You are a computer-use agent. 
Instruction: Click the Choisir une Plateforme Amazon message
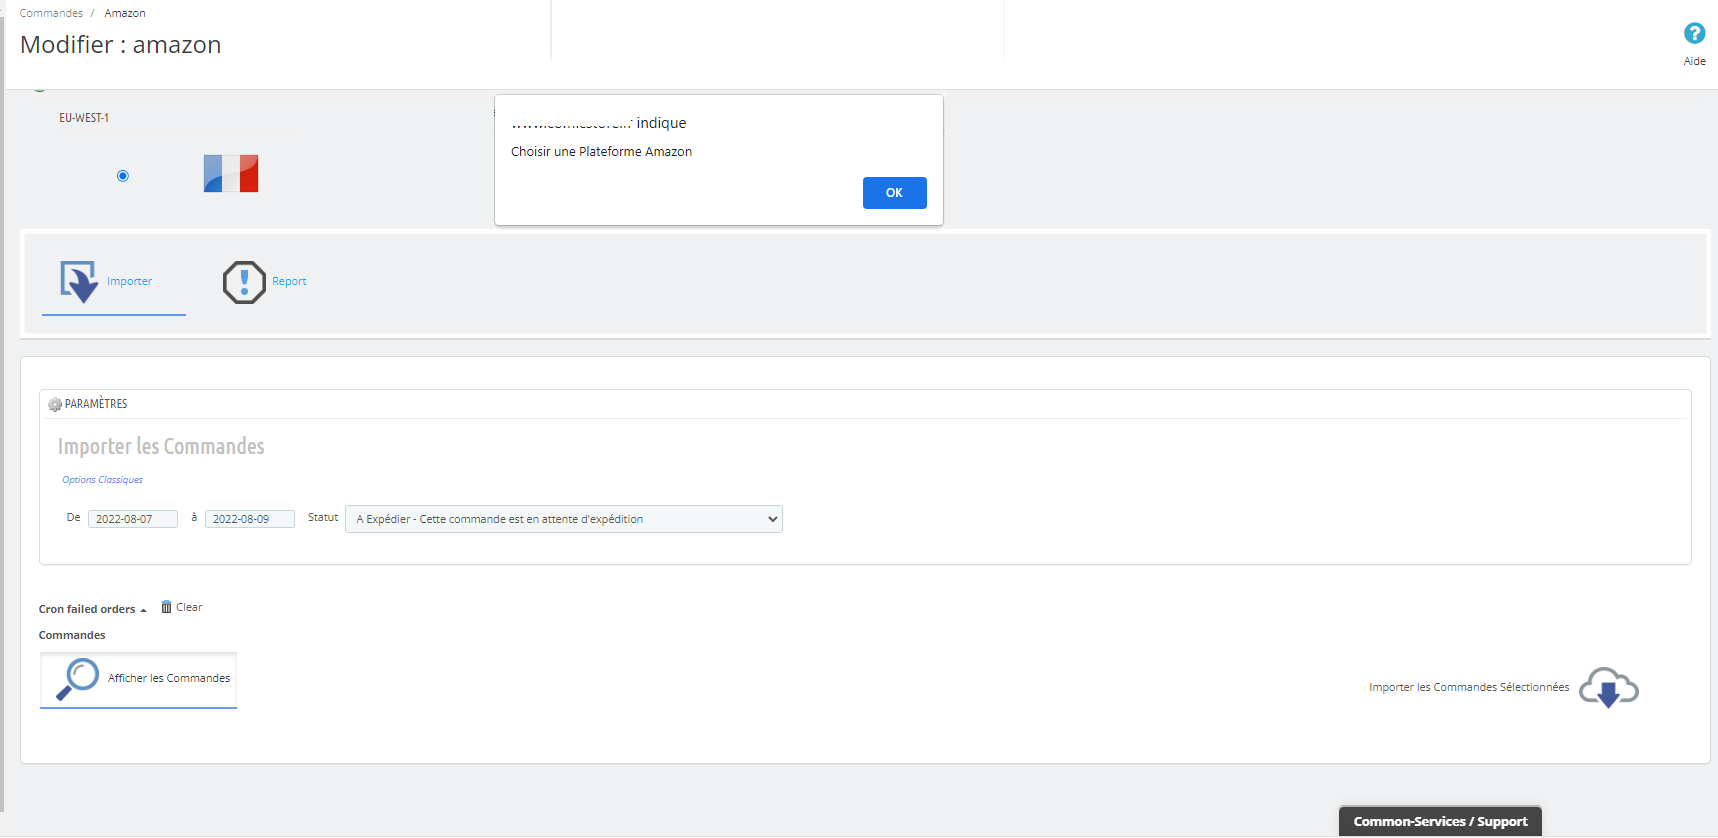[601, 152]
